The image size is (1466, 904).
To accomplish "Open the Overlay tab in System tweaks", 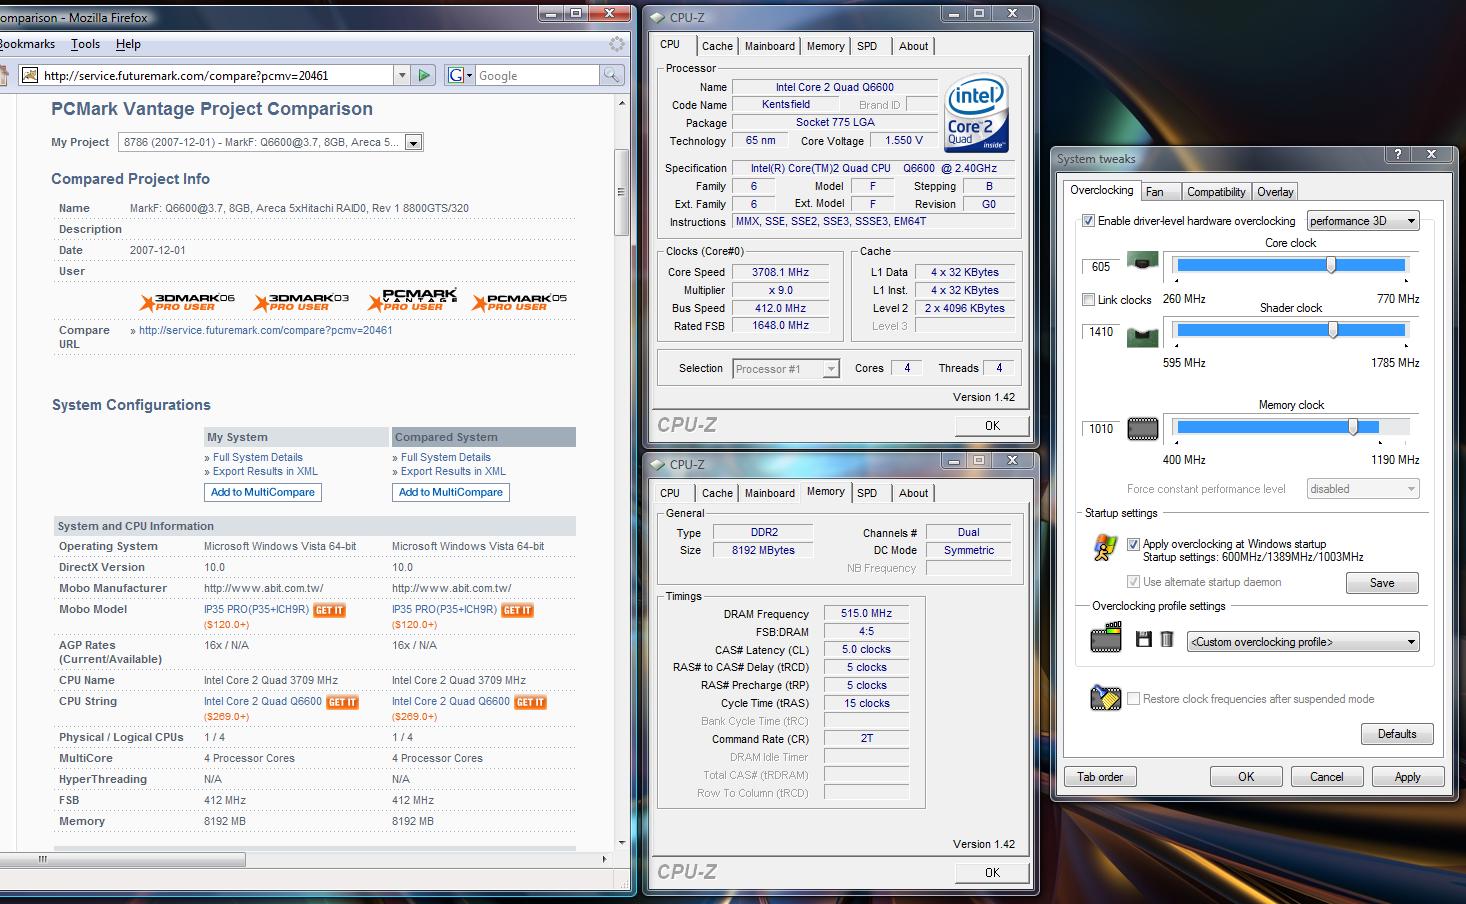I will coord(1275,192).
